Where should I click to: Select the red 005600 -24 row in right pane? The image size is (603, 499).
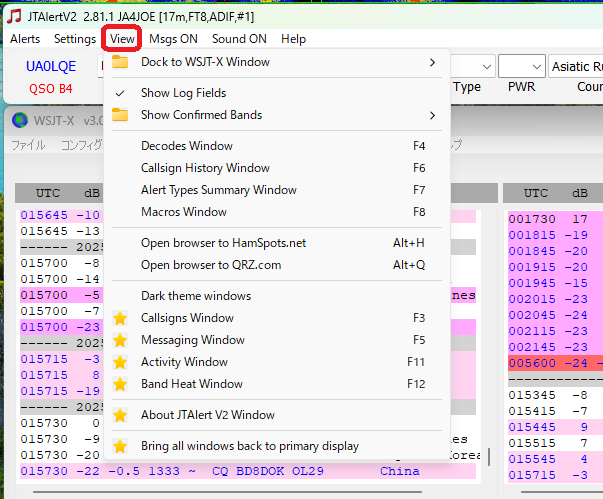click(x=555, y=363)
